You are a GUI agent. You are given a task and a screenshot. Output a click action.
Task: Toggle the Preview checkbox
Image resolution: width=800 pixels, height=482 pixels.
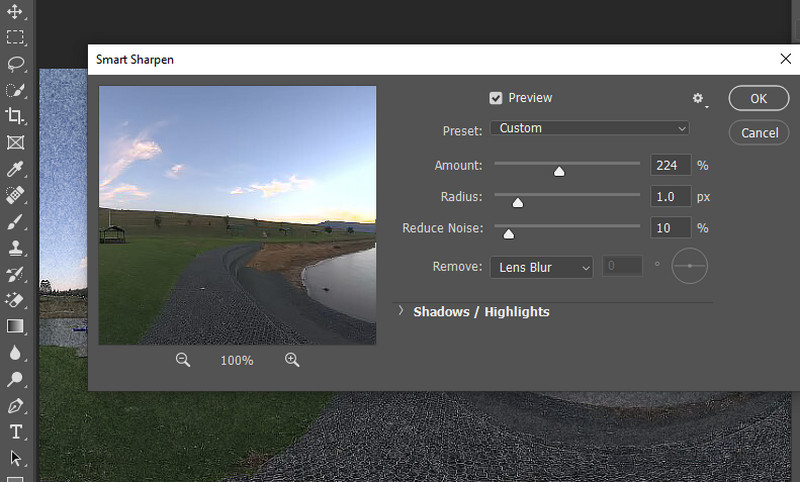click(x=496, y=98)
